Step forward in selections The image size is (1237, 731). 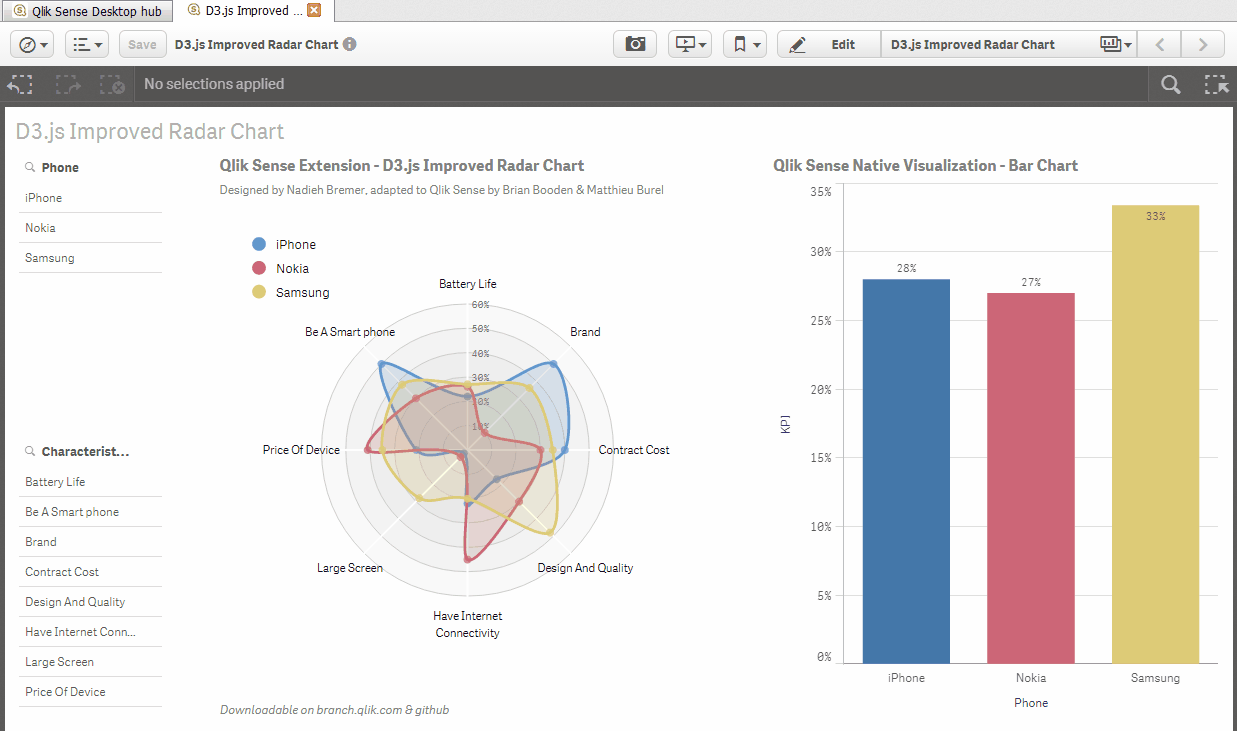click(68, 85)
